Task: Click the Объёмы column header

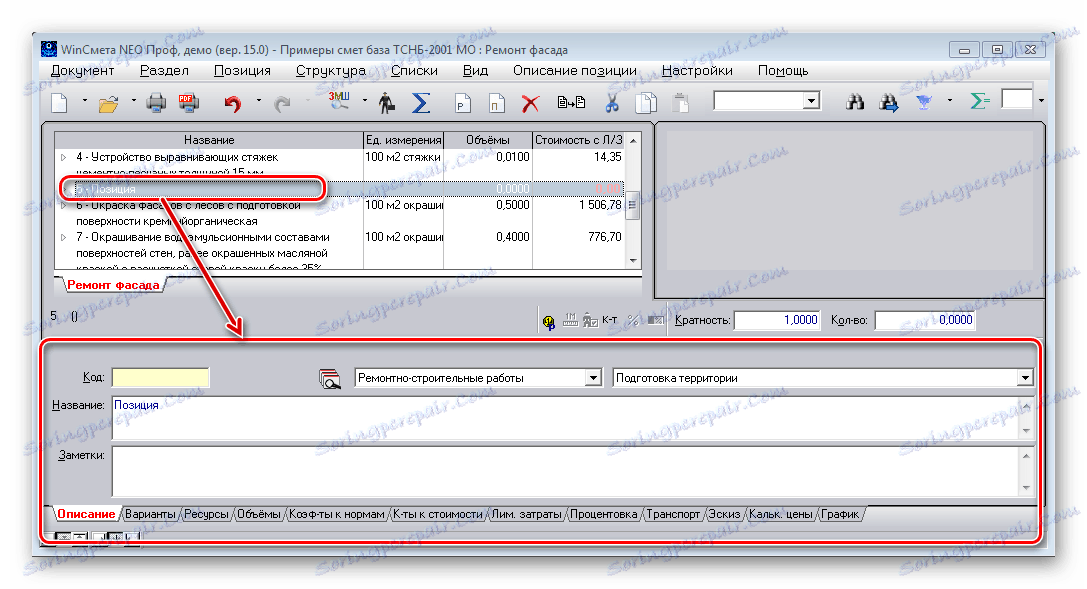Action: (488, 140)
